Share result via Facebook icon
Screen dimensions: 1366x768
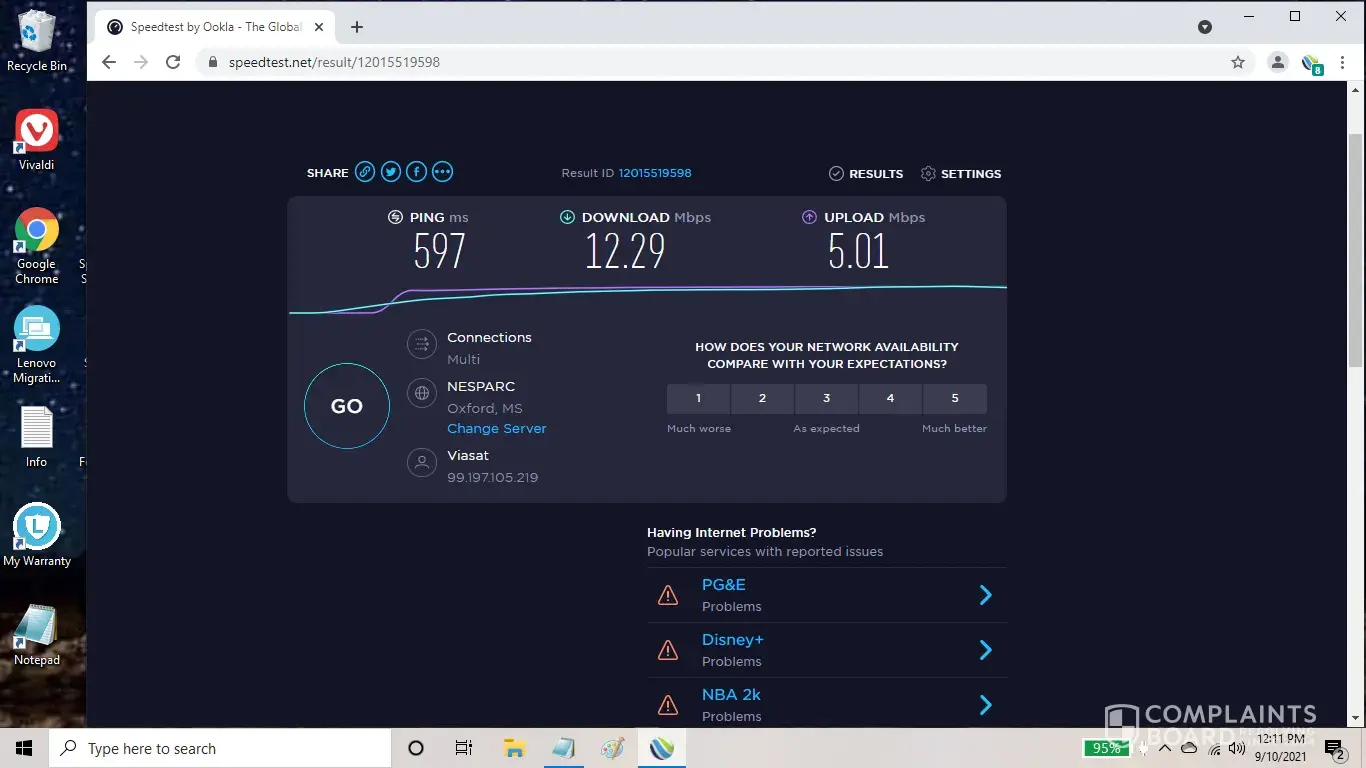(416, 172)
